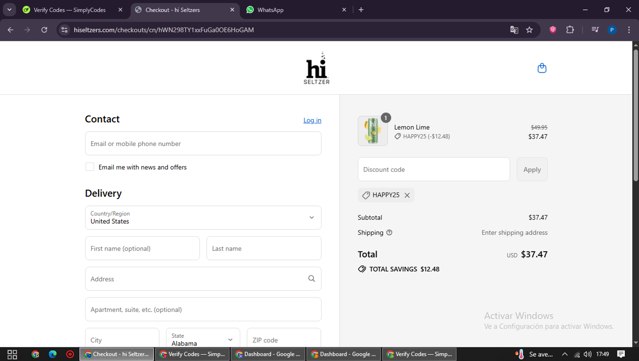The height and width of the screenshot is (361, 639).
Task: Open the red circular taskbar app
Action: 70,354
